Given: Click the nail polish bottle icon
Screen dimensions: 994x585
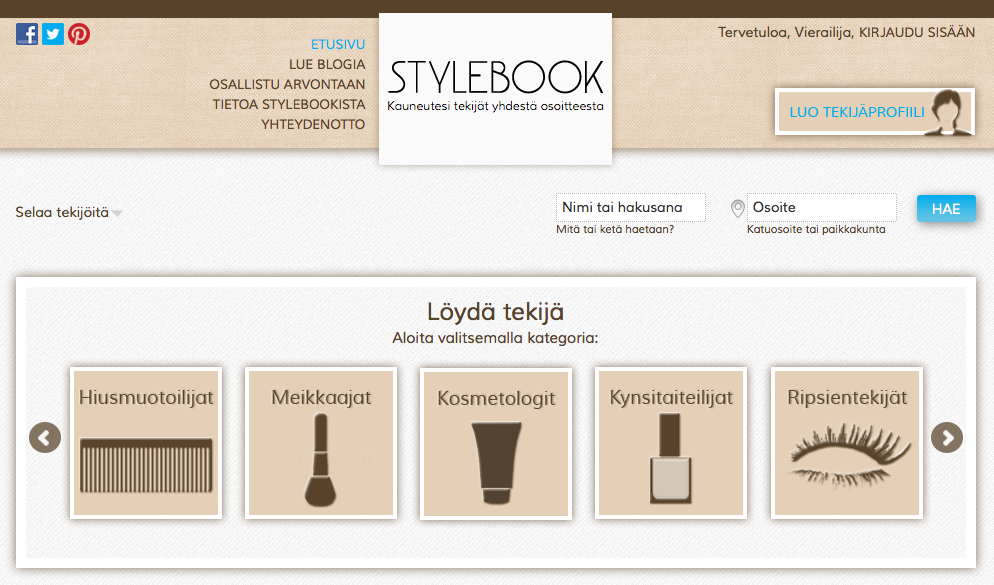Looking at the screenshot, I should 671,460.
